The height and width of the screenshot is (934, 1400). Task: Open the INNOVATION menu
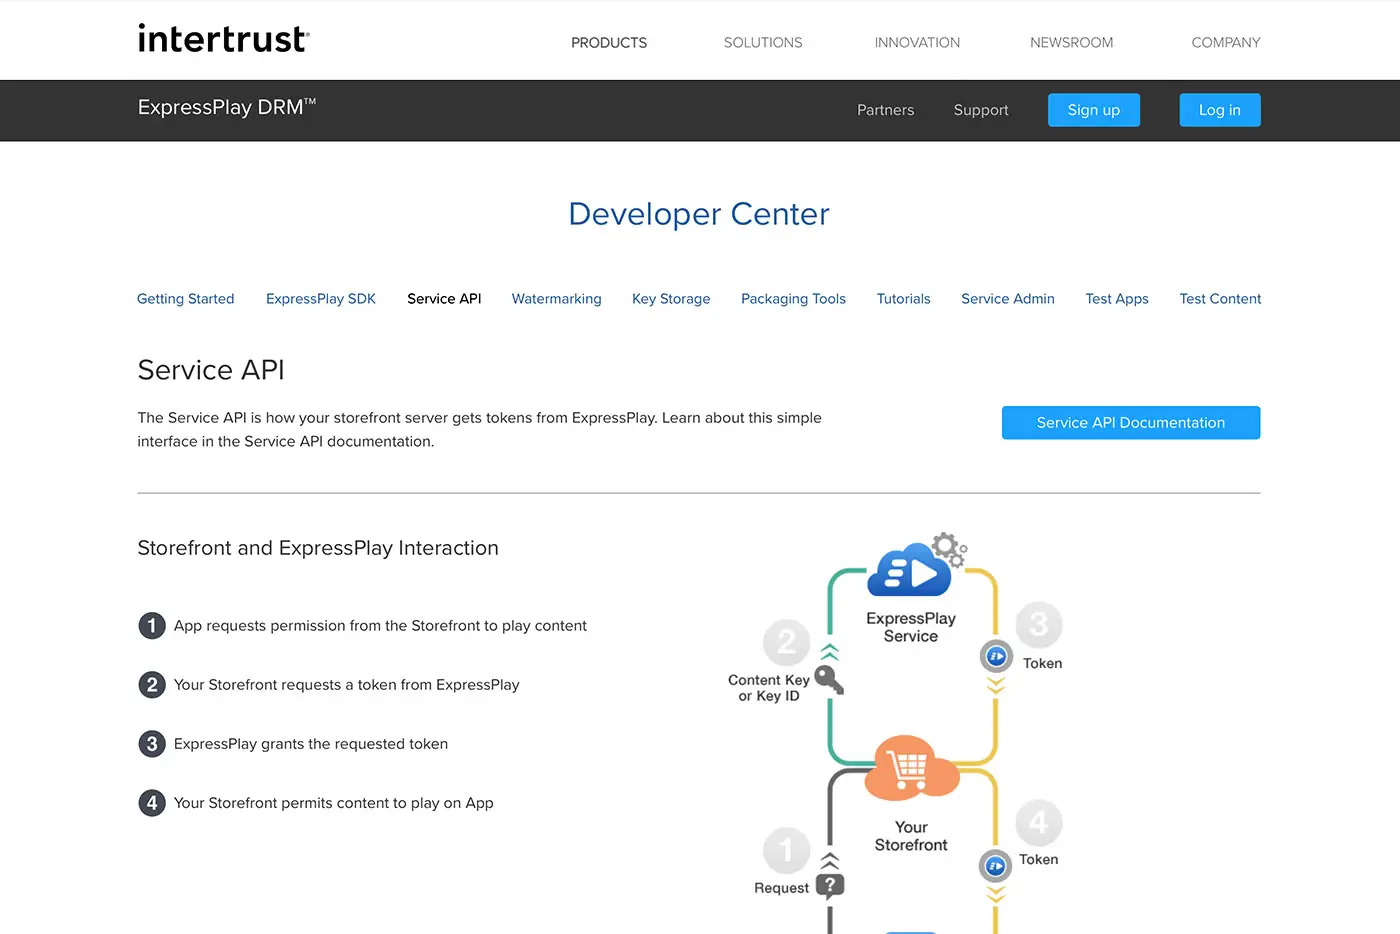(x=917, y=43)
